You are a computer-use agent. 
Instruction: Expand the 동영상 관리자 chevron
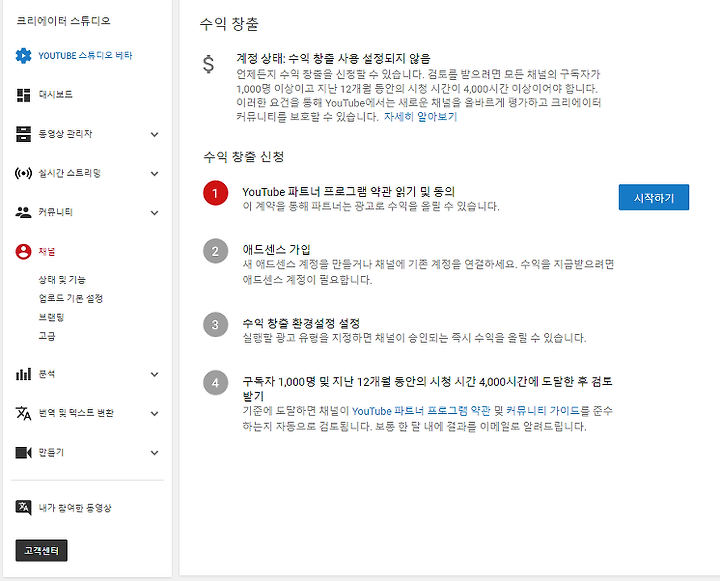(155, 135)
